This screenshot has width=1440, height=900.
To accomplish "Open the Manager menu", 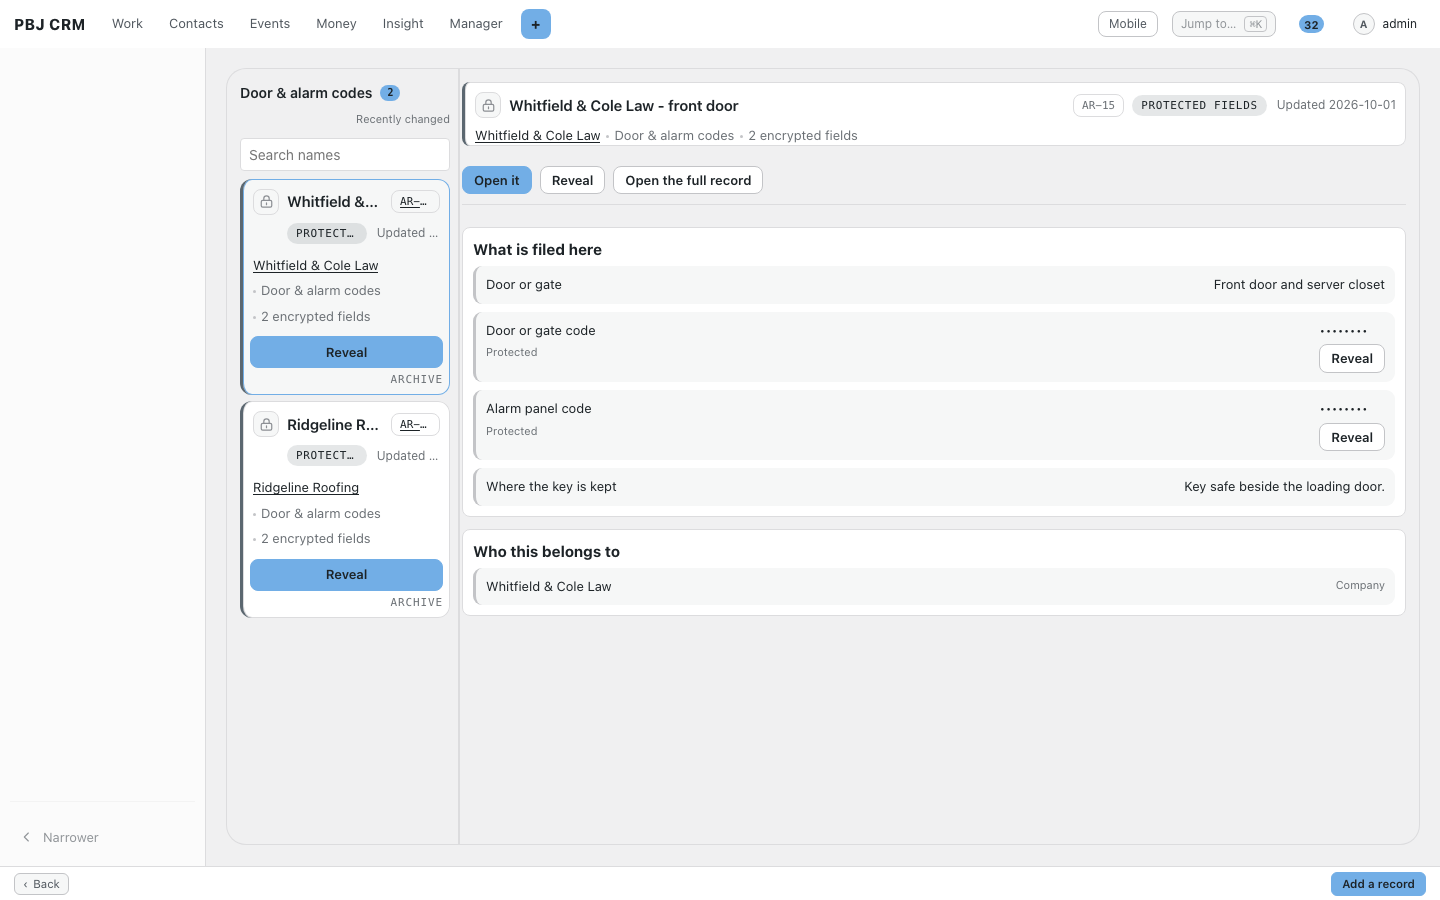I will [476, 24].
